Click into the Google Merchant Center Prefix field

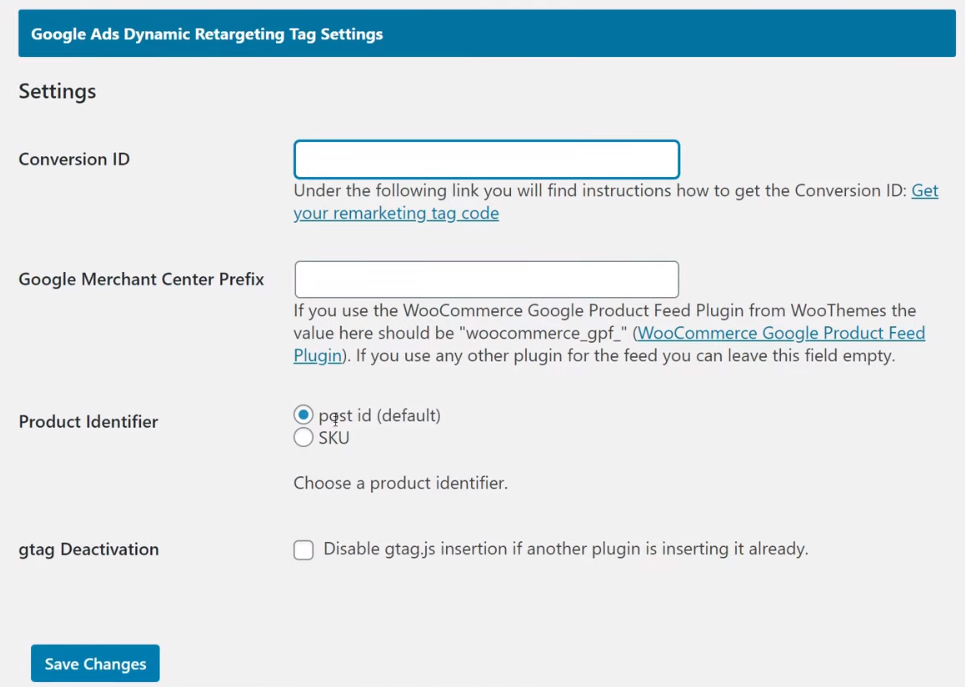486,279
